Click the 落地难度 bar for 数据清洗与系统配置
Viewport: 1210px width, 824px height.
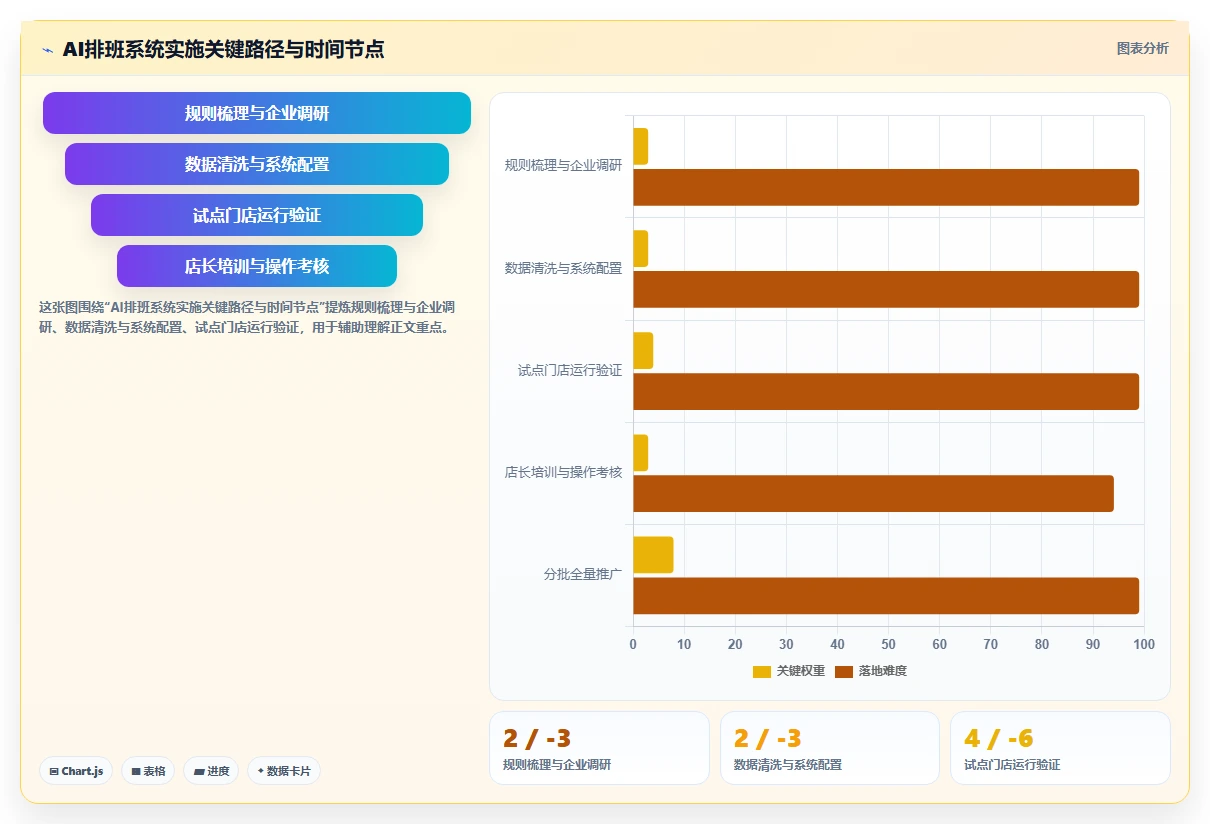886,289
